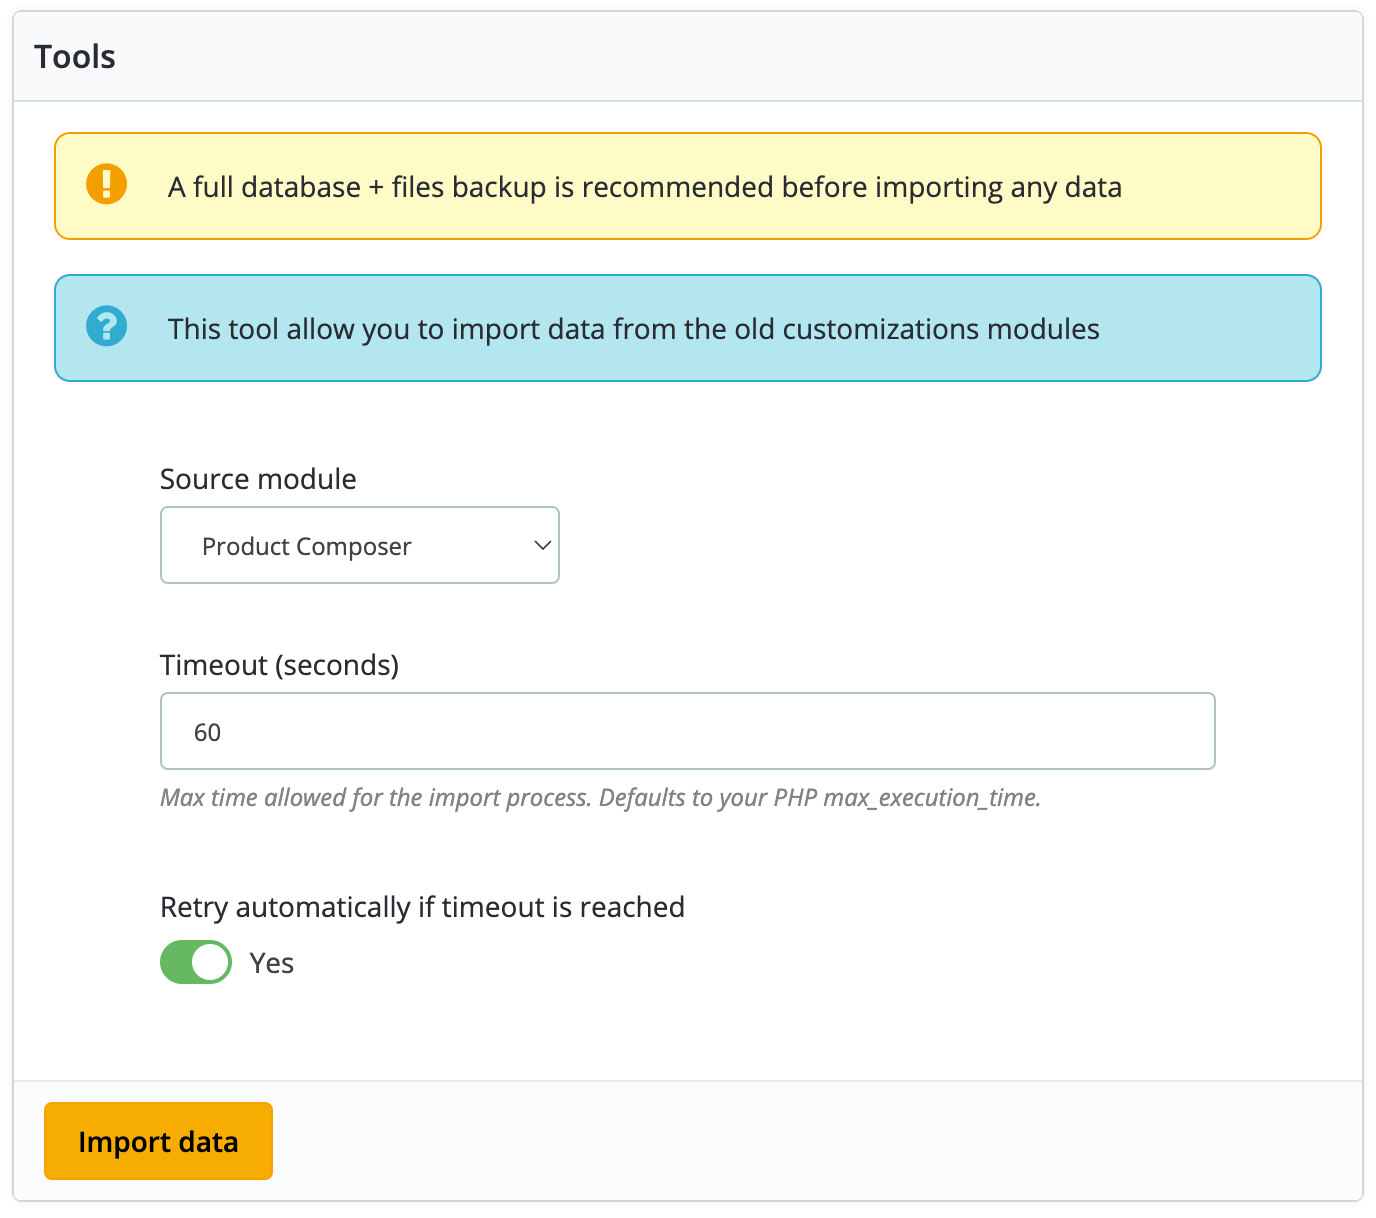Click the Timeout (seconds) label
Image resolution: width=1376 pixels, height=1218 pixels.
coord(280,665)
